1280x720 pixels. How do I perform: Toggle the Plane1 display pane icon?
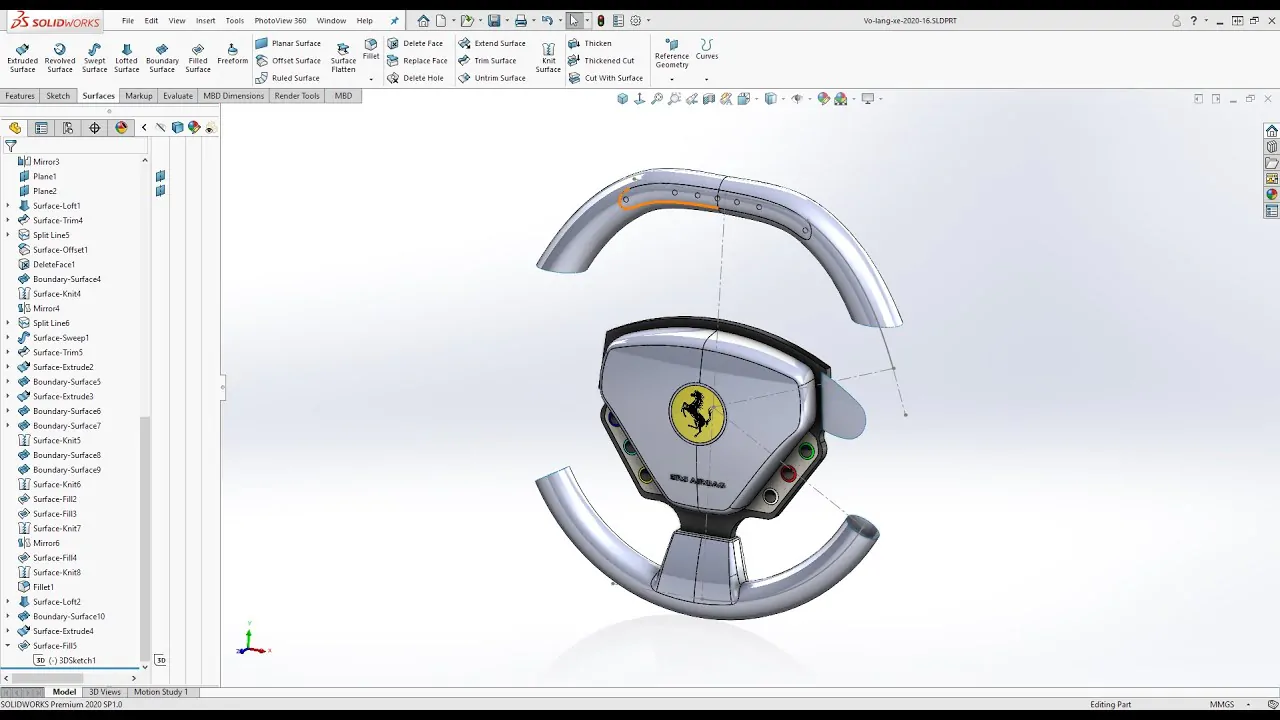pos(160,176)
